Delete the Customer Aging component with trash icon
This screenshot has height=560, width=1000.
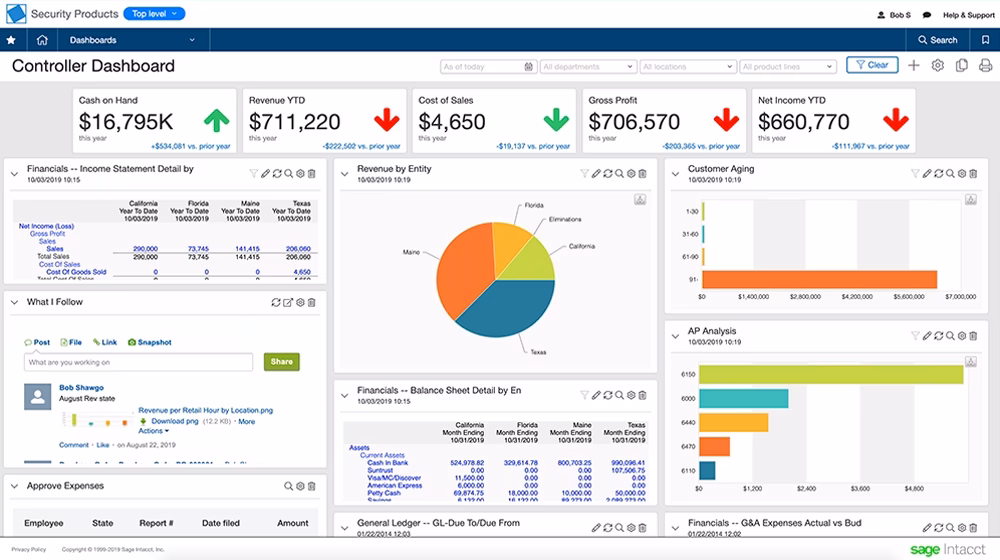pyautogui.click(x=974, y=173)
